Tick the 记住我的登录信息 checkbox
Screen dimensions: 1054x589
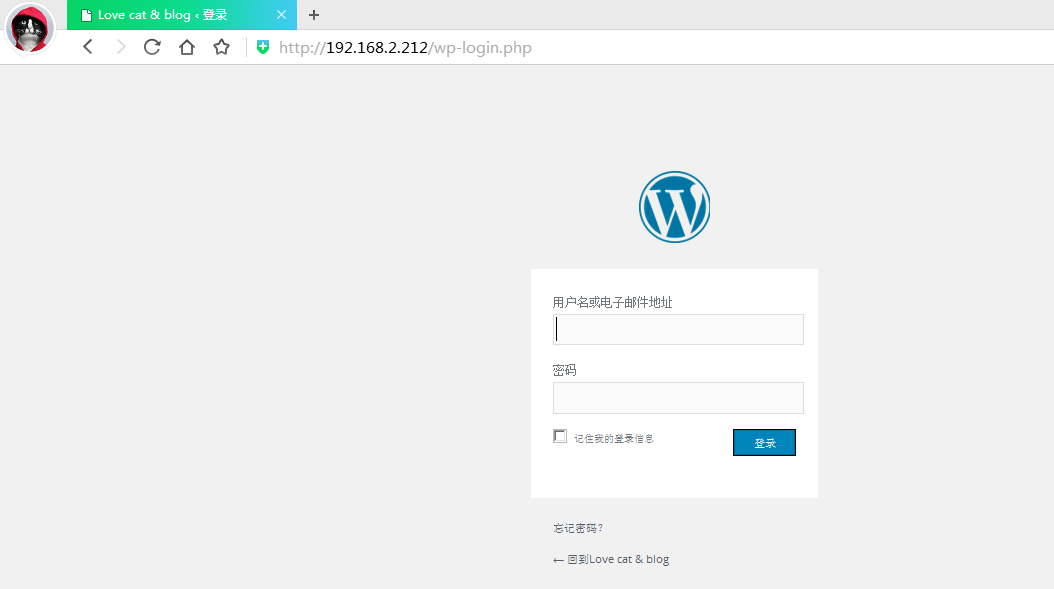[x=560, y=436]
